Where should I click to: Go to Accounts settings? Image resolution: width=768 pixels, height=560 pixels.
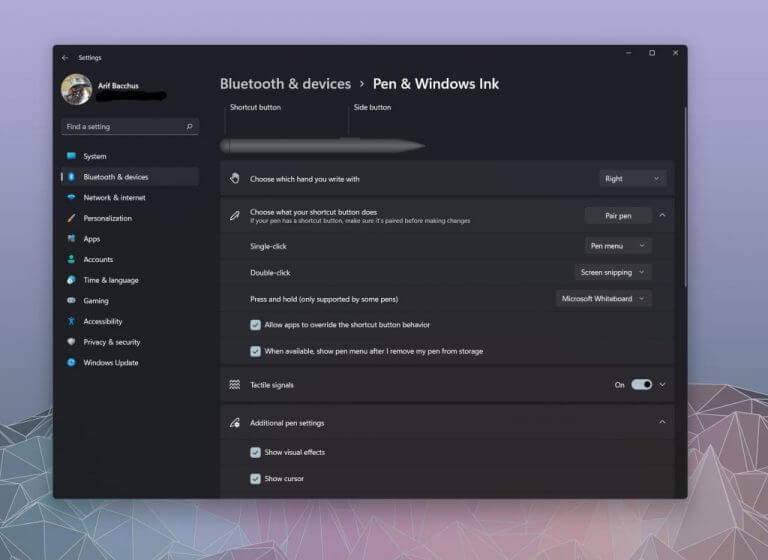pyautogui.click(x=130, y=259)
